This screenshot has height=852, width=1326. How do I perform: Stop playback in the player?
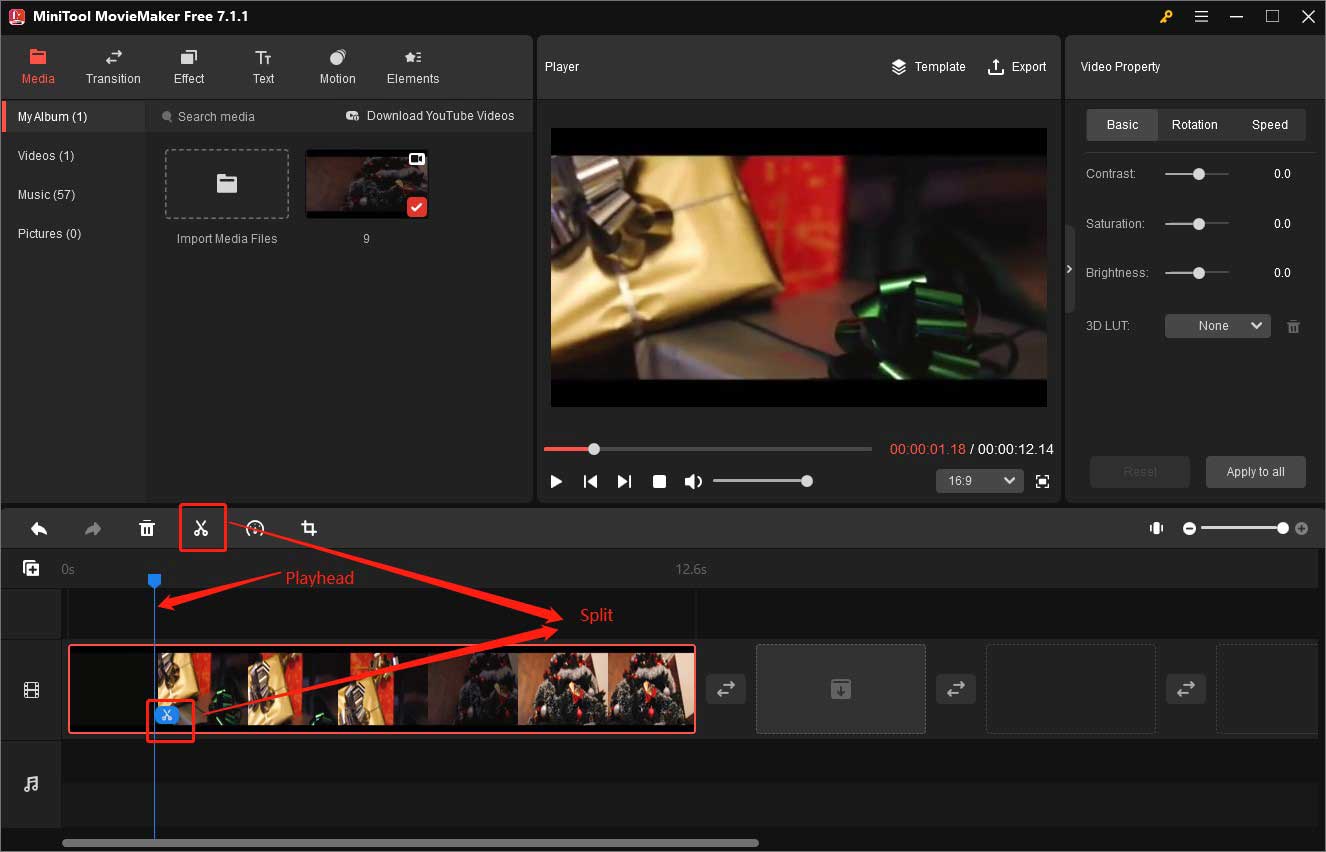click(x=659, y=481)
